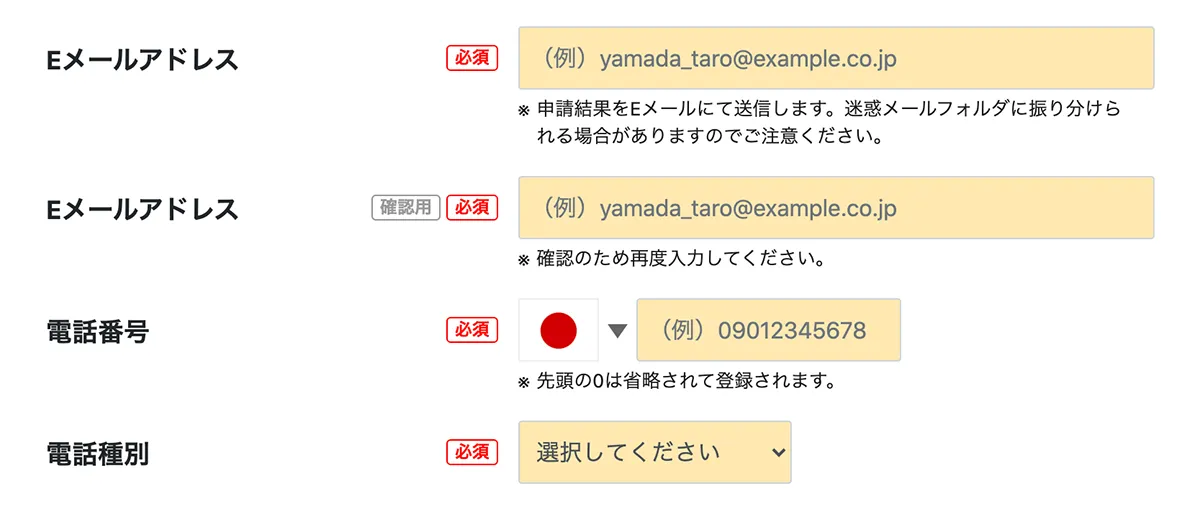Click the chevron in the 電話種別 select
This screenshot has width=1200, height=522.
pyautogui.click(x=778, y=453)
